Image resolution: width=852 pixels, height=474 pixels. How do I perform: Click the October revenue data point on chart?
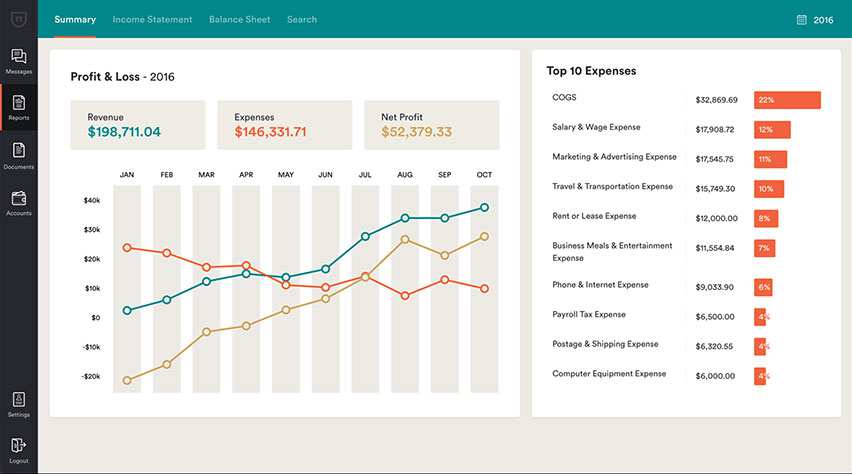click(x=484, y=207)
